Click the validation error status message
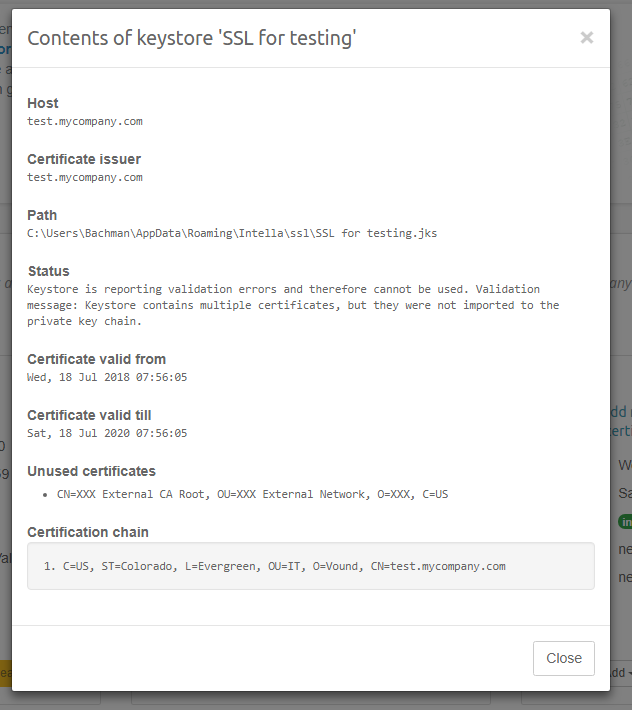The height and width of the screenshot is (710, 632). coord(293,305)
